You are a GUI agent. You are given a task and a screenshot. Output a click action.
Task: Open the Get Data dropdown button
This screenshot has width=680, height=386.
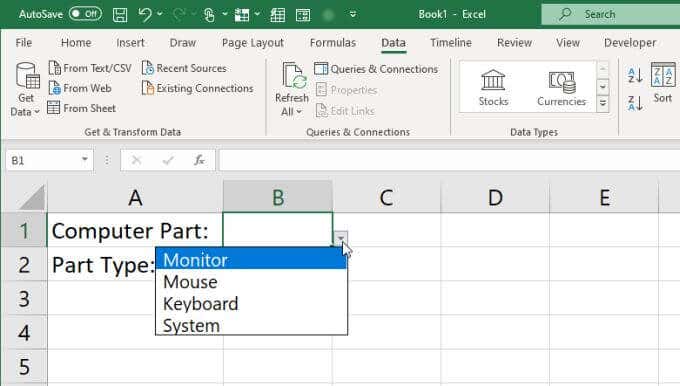(x=26, y=89)
